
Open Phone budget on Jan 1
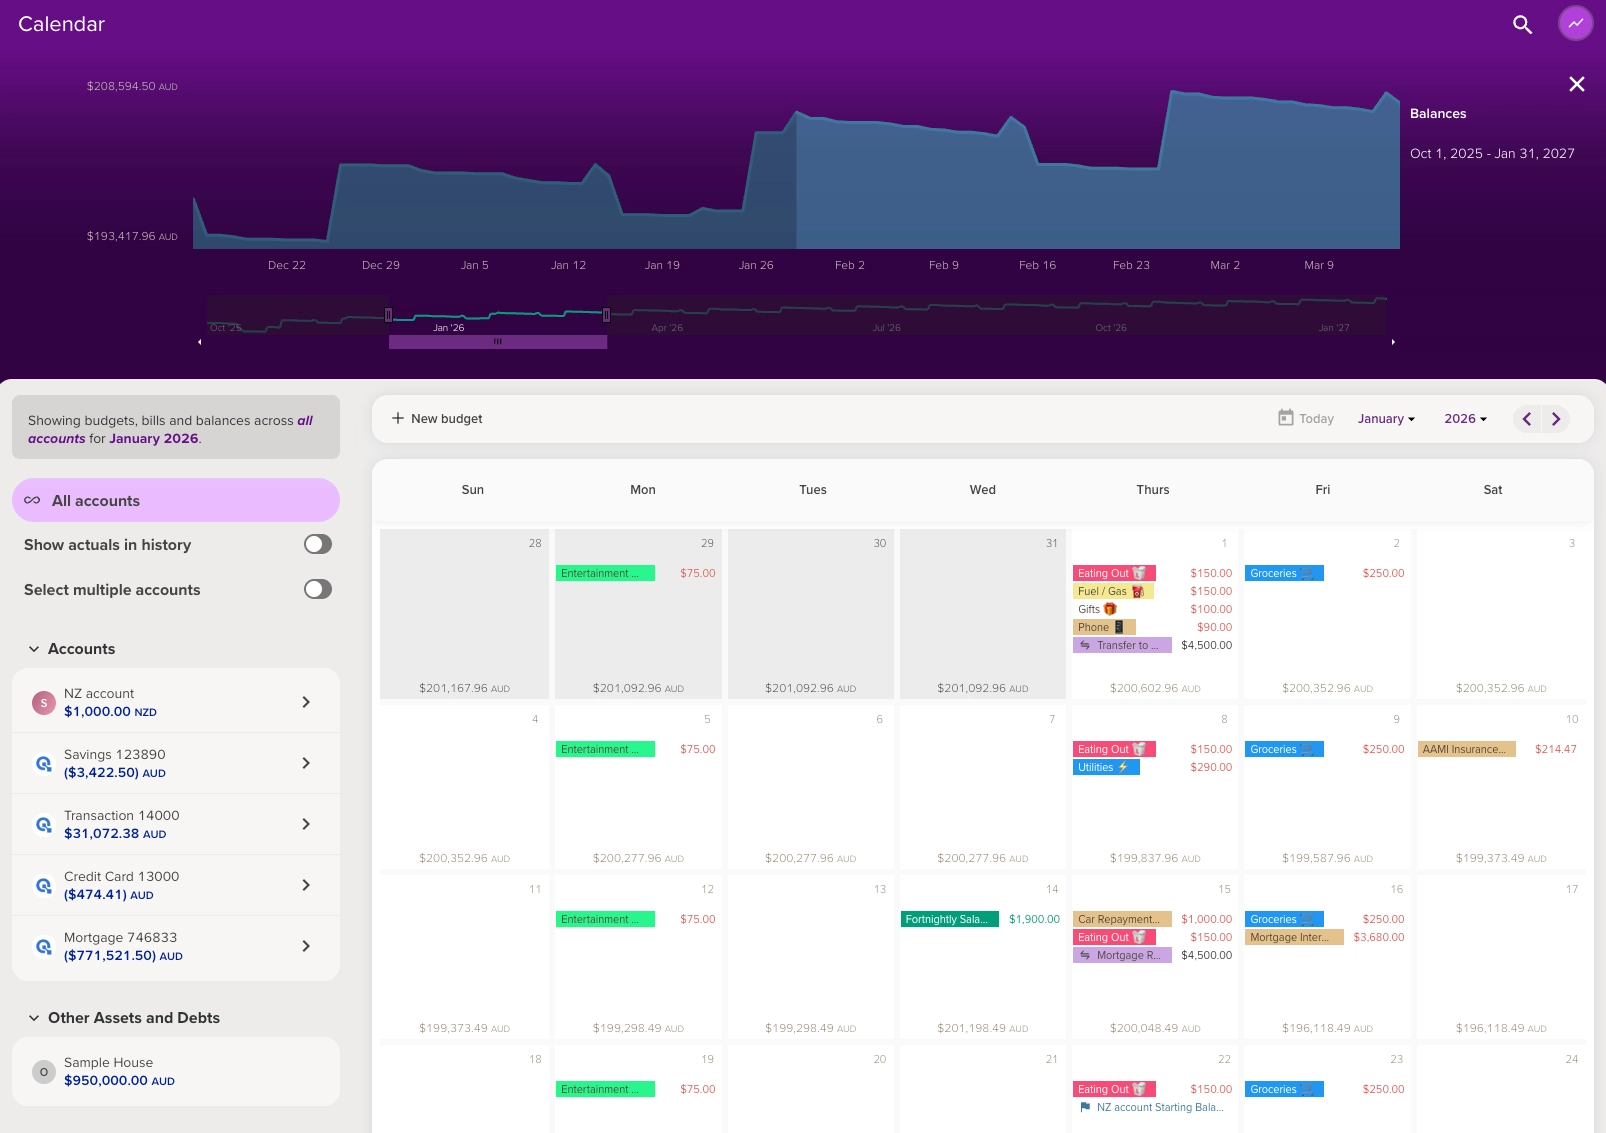tap(1104, 627)
